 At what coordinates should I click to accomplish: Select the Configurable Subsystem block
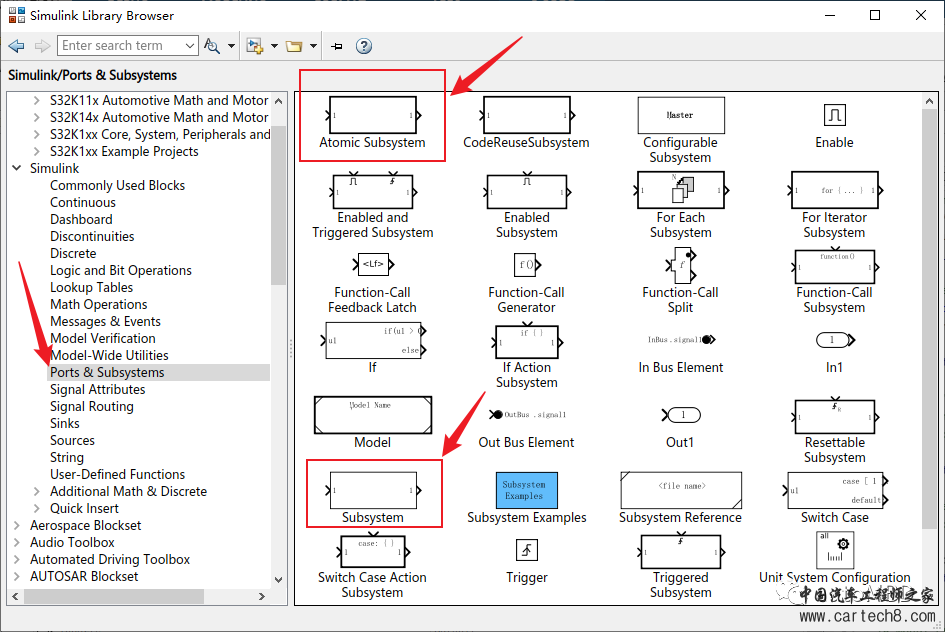point(680,115)
